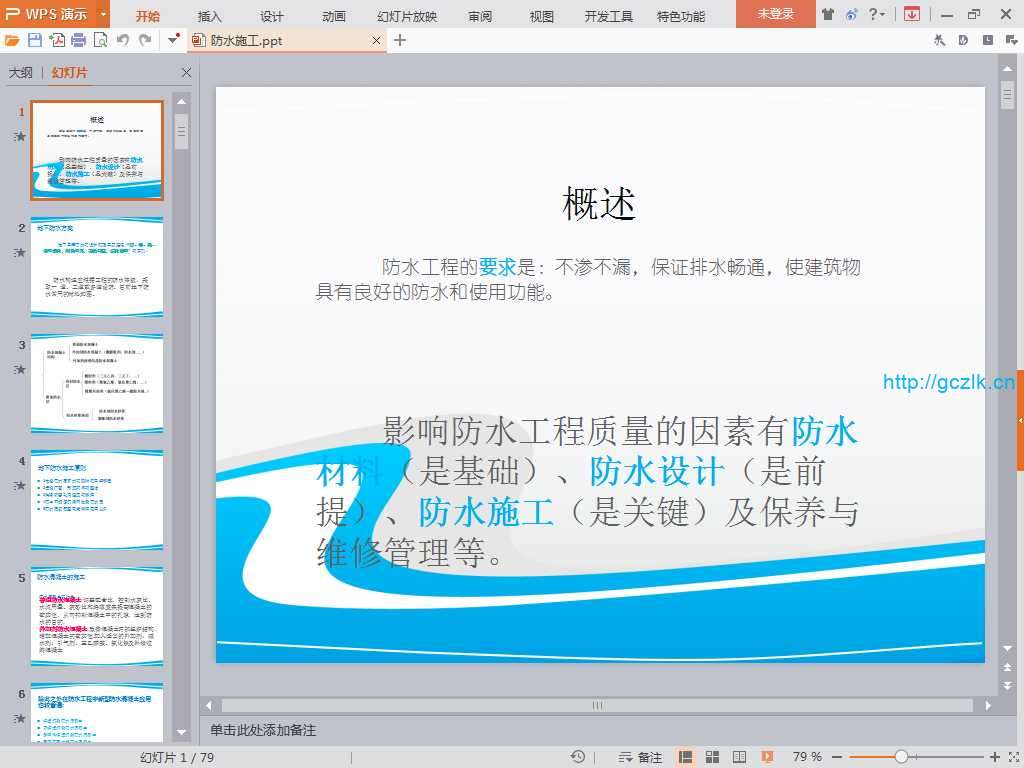Click the new tab plus button

pos(400,40)
